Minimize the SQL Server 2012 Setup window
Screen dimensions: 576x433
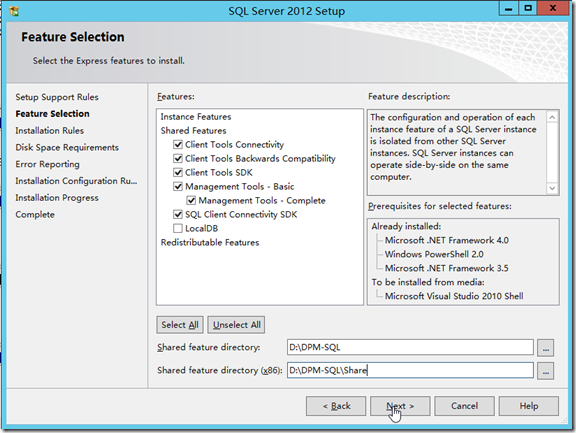tap(509, 8)
